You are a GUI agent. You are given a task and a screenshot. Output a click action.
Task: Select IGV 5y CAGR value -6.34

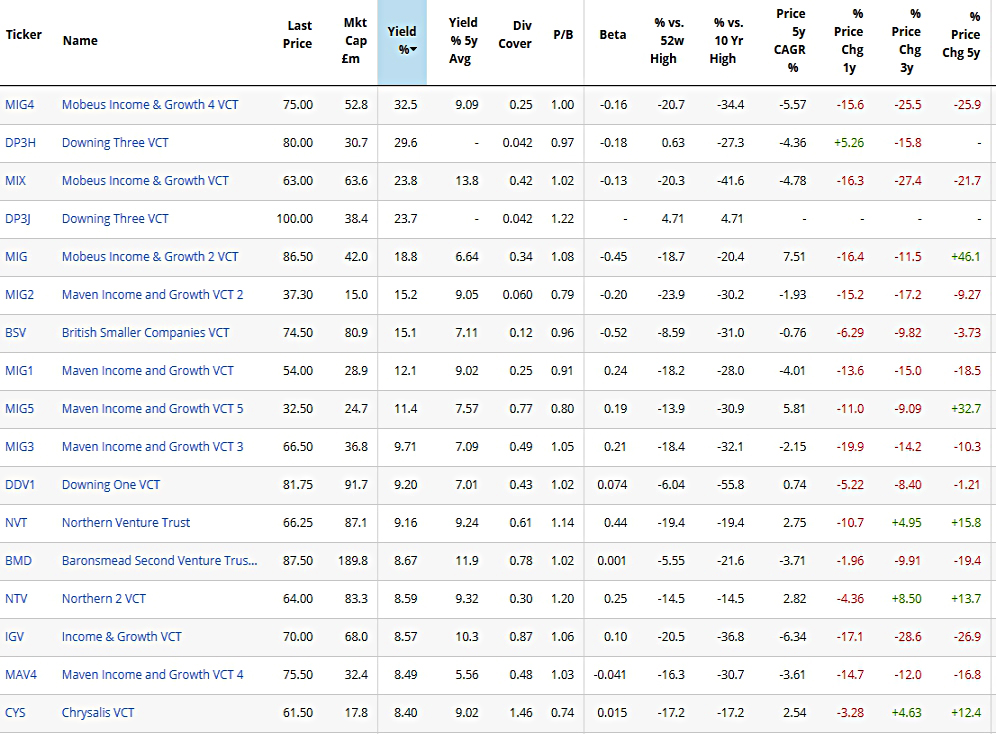tap(793, 637)
